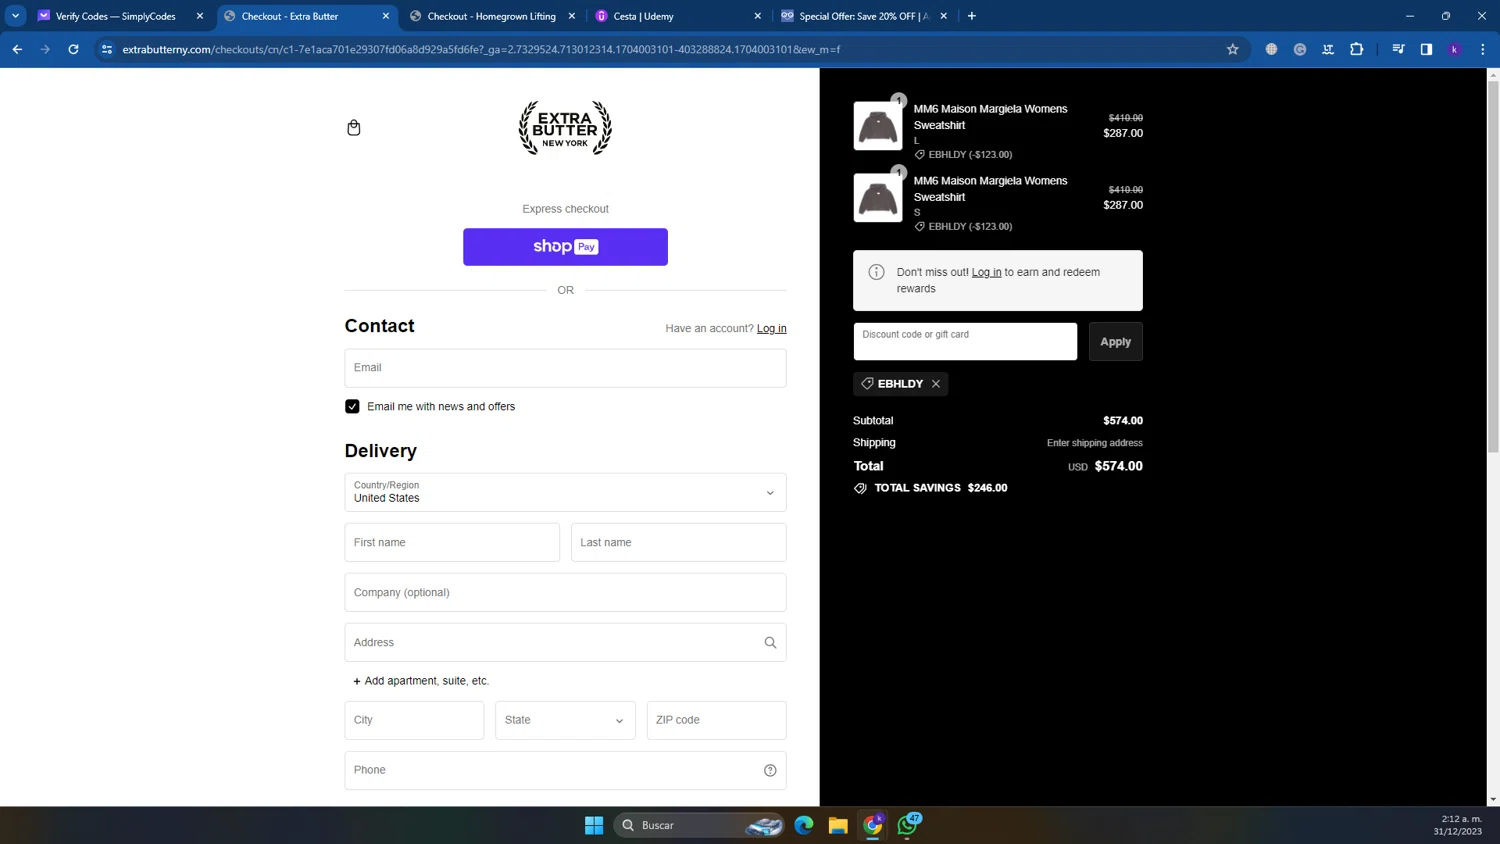1500x844 pixels.
Task: Click the ZIP code field
Action: point(717,720)
